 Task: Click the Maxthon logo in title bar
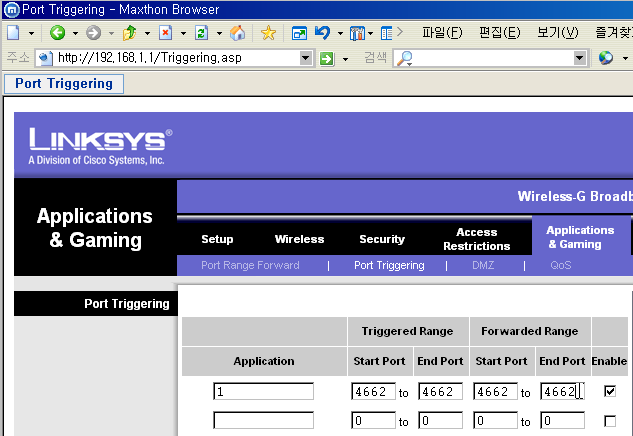(x=11, y=10)
